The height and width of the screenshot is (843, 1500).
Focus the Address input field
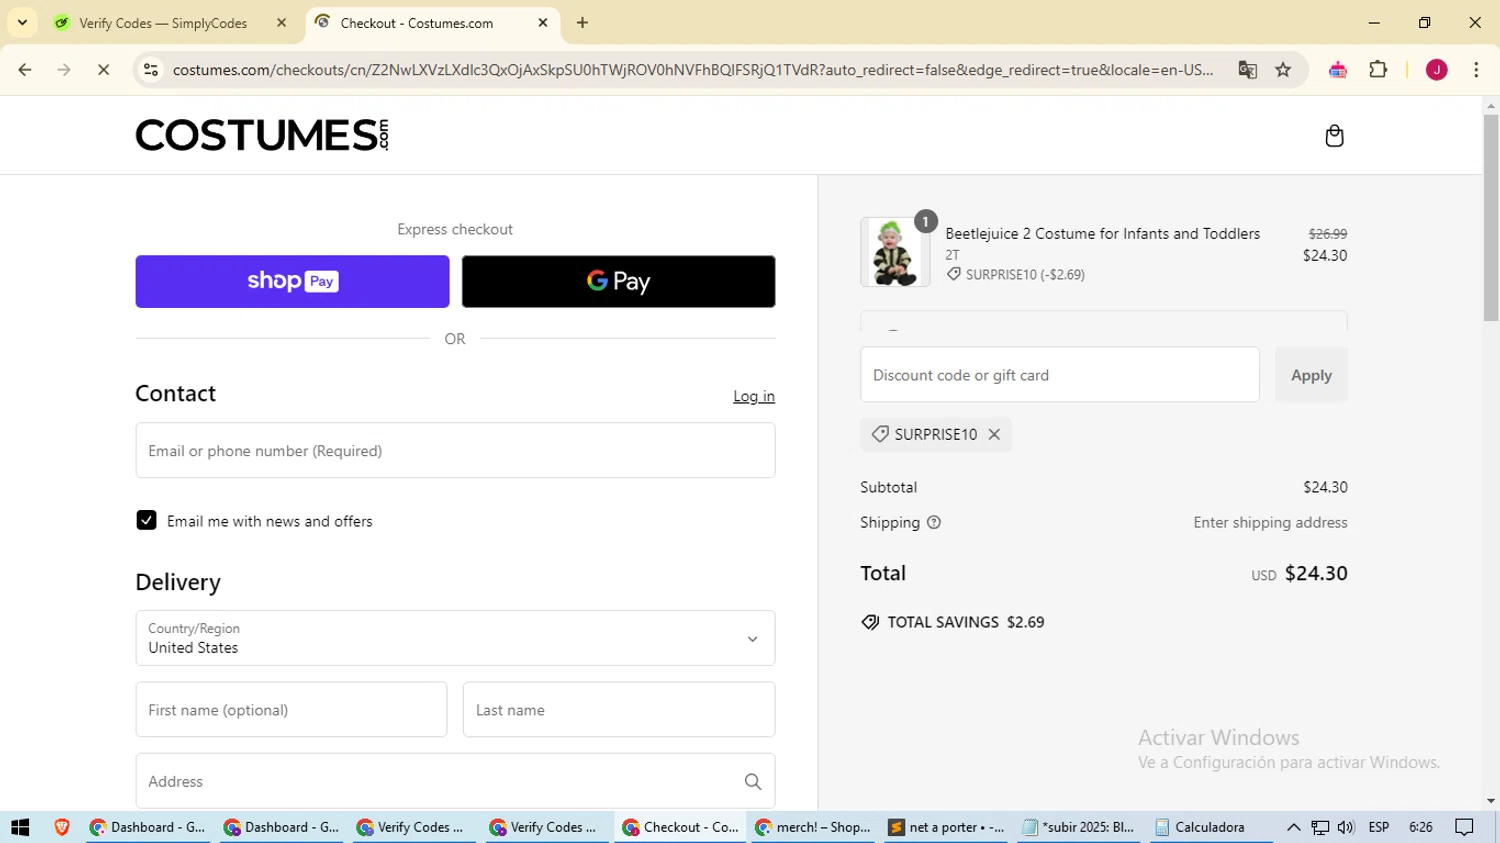tap(455, 781)
